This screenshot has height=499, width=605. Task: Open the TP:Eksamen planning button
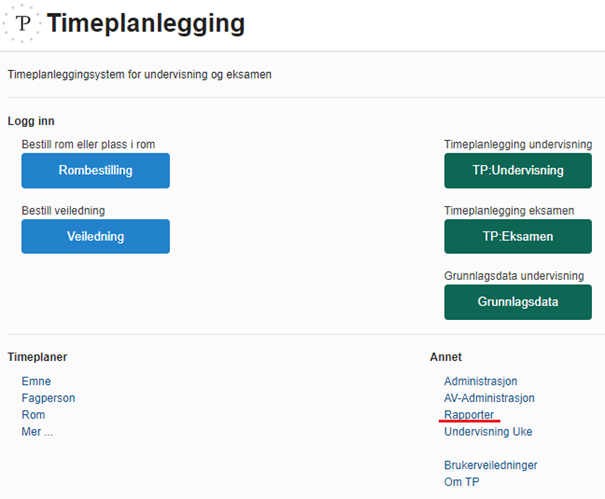(518, 236)
